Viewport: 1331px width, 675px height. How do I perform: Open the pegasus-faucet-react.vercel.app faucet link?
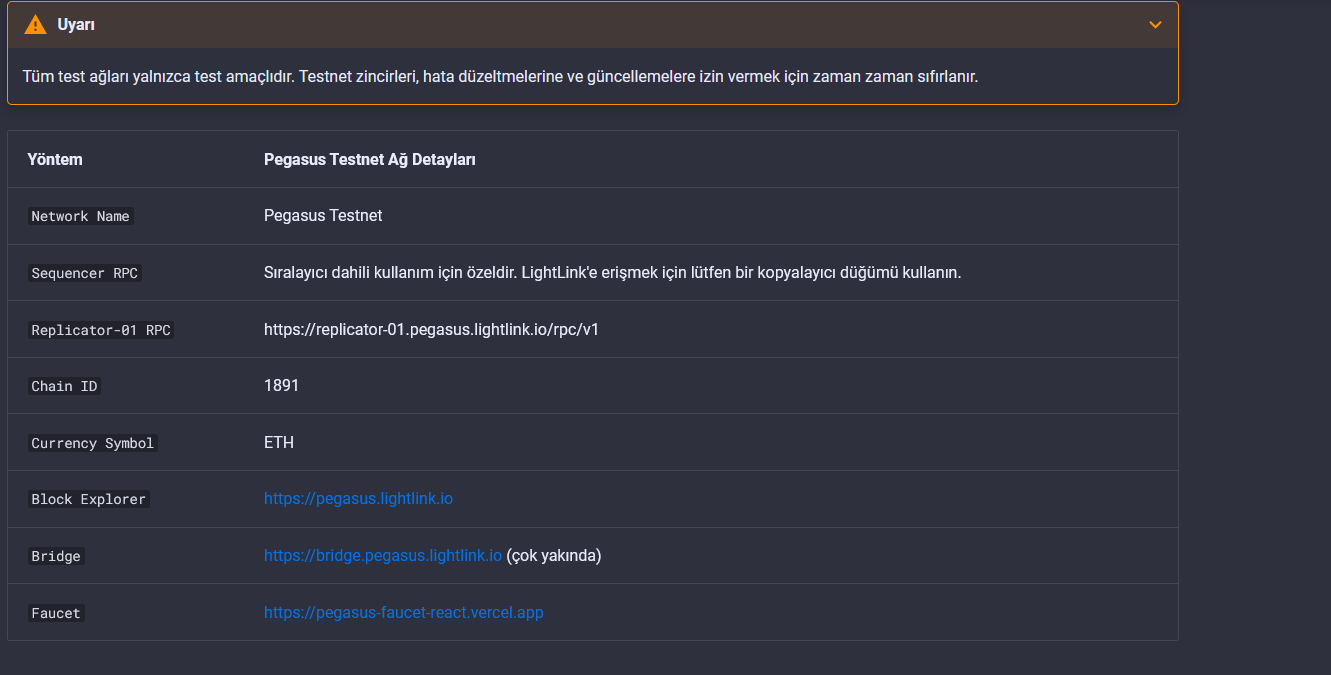(x=404, y=612)
